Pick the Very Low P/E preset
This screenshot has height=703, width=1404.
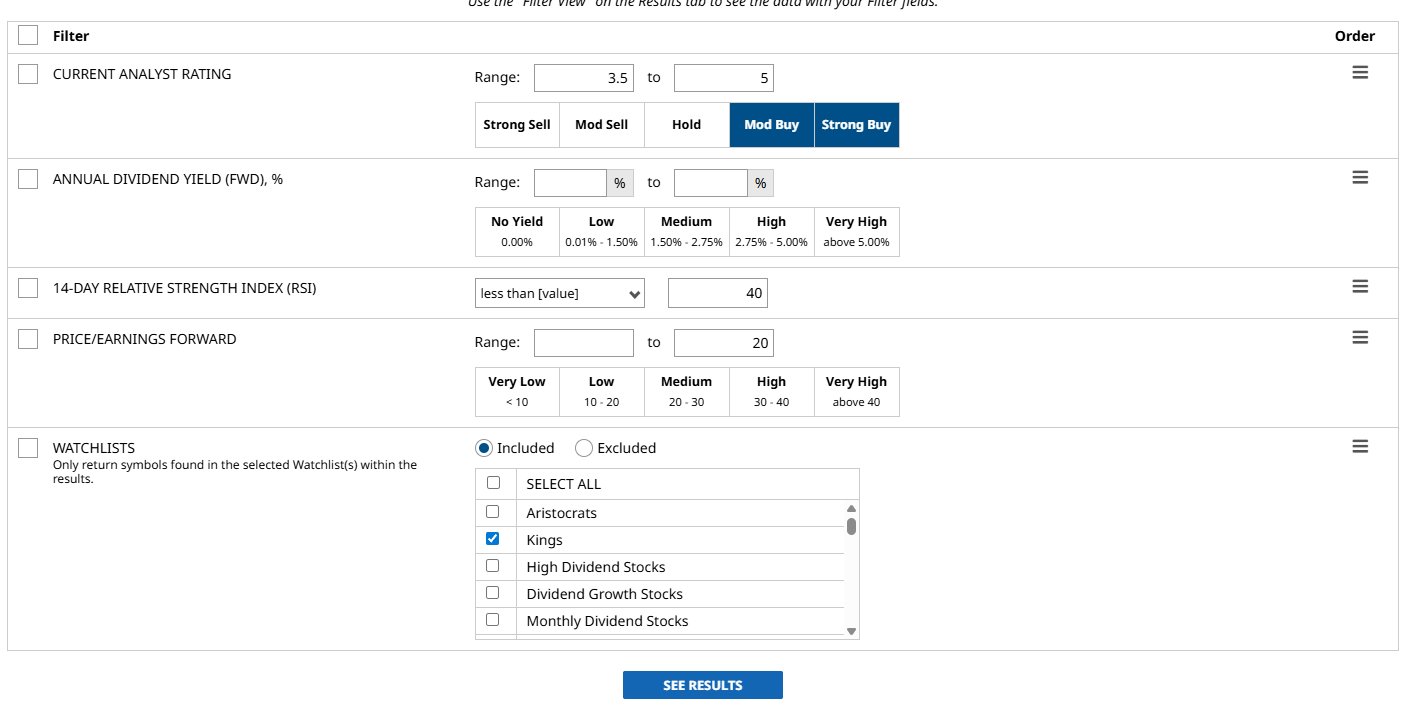(x=517, y=391)
